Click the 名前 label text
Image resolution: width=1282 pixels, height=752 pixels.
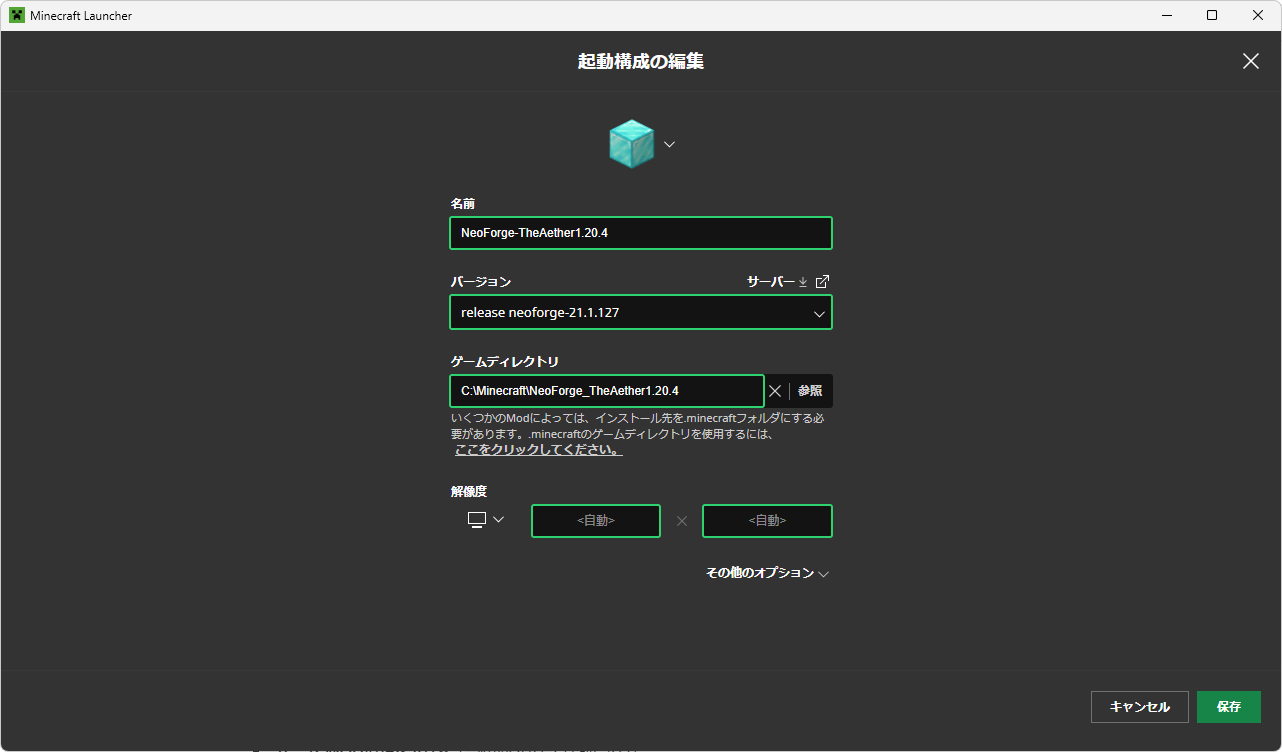(x=462, y=204)
